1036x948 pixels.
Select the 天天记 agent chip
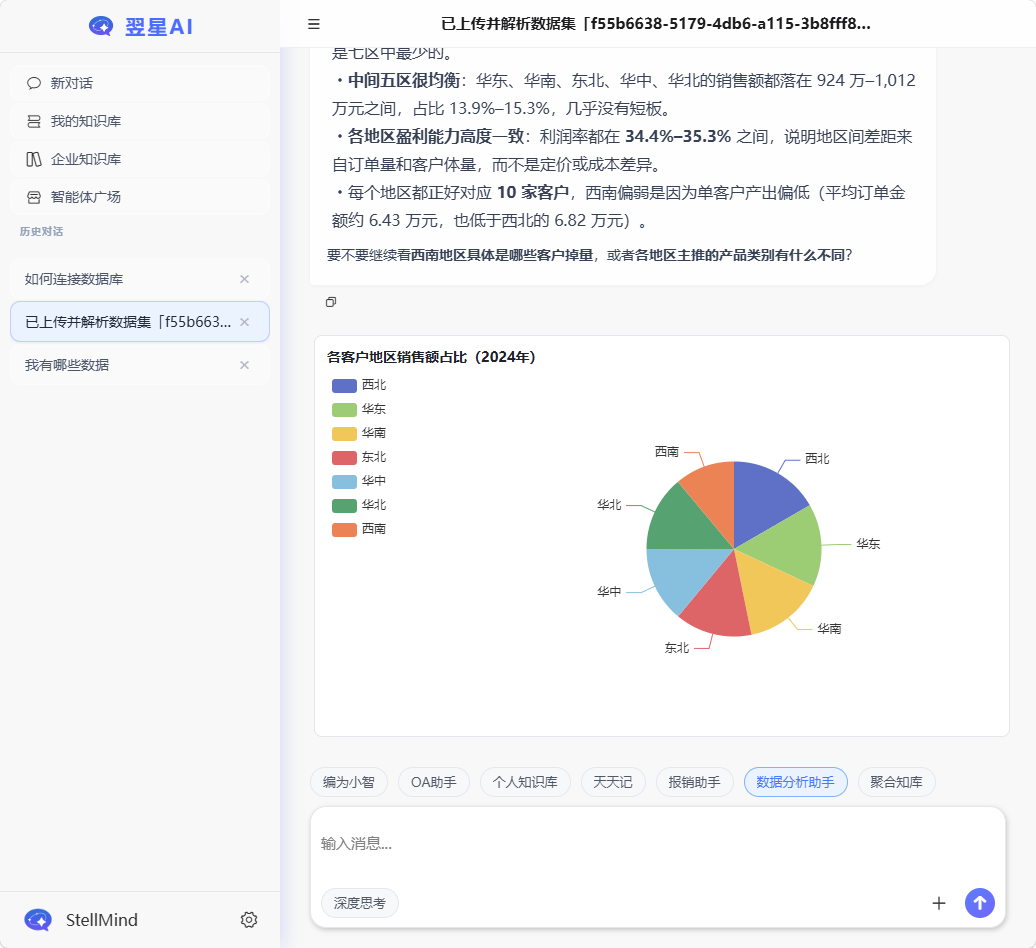point(613,782)
